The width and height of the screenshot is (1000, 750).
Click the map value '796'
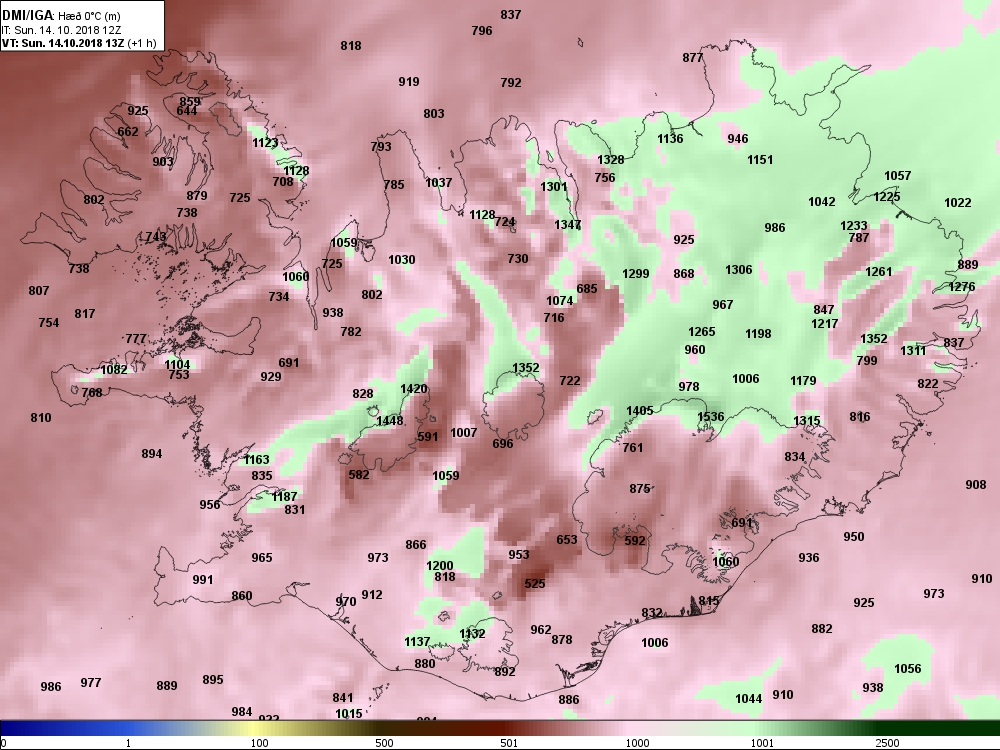[x=482, y=30]
